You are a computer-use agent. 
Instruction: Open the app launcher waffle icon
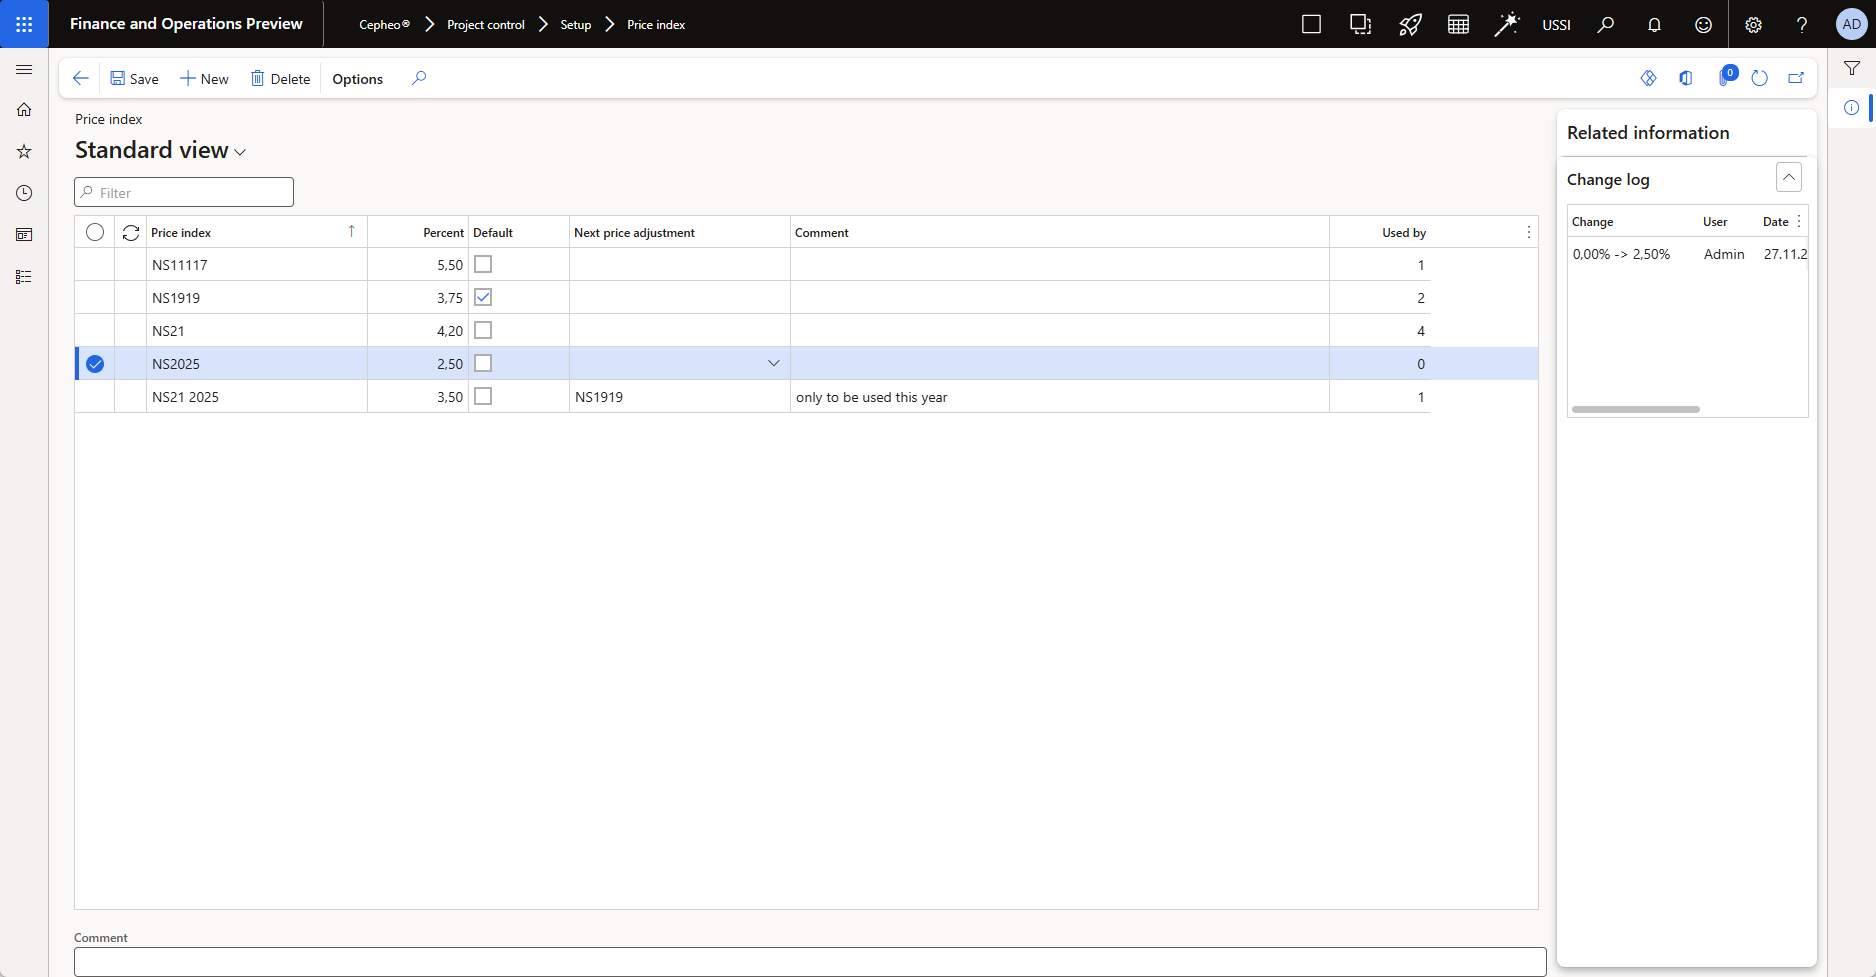pyautogui.click(x=24, y=24)
